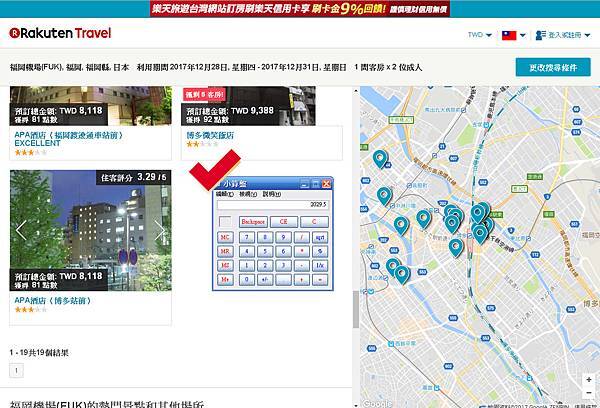The width and height of the screenshot is (600, 408).
Task: Open the 博多微笑飯店 hotel link
Action: 210,135
